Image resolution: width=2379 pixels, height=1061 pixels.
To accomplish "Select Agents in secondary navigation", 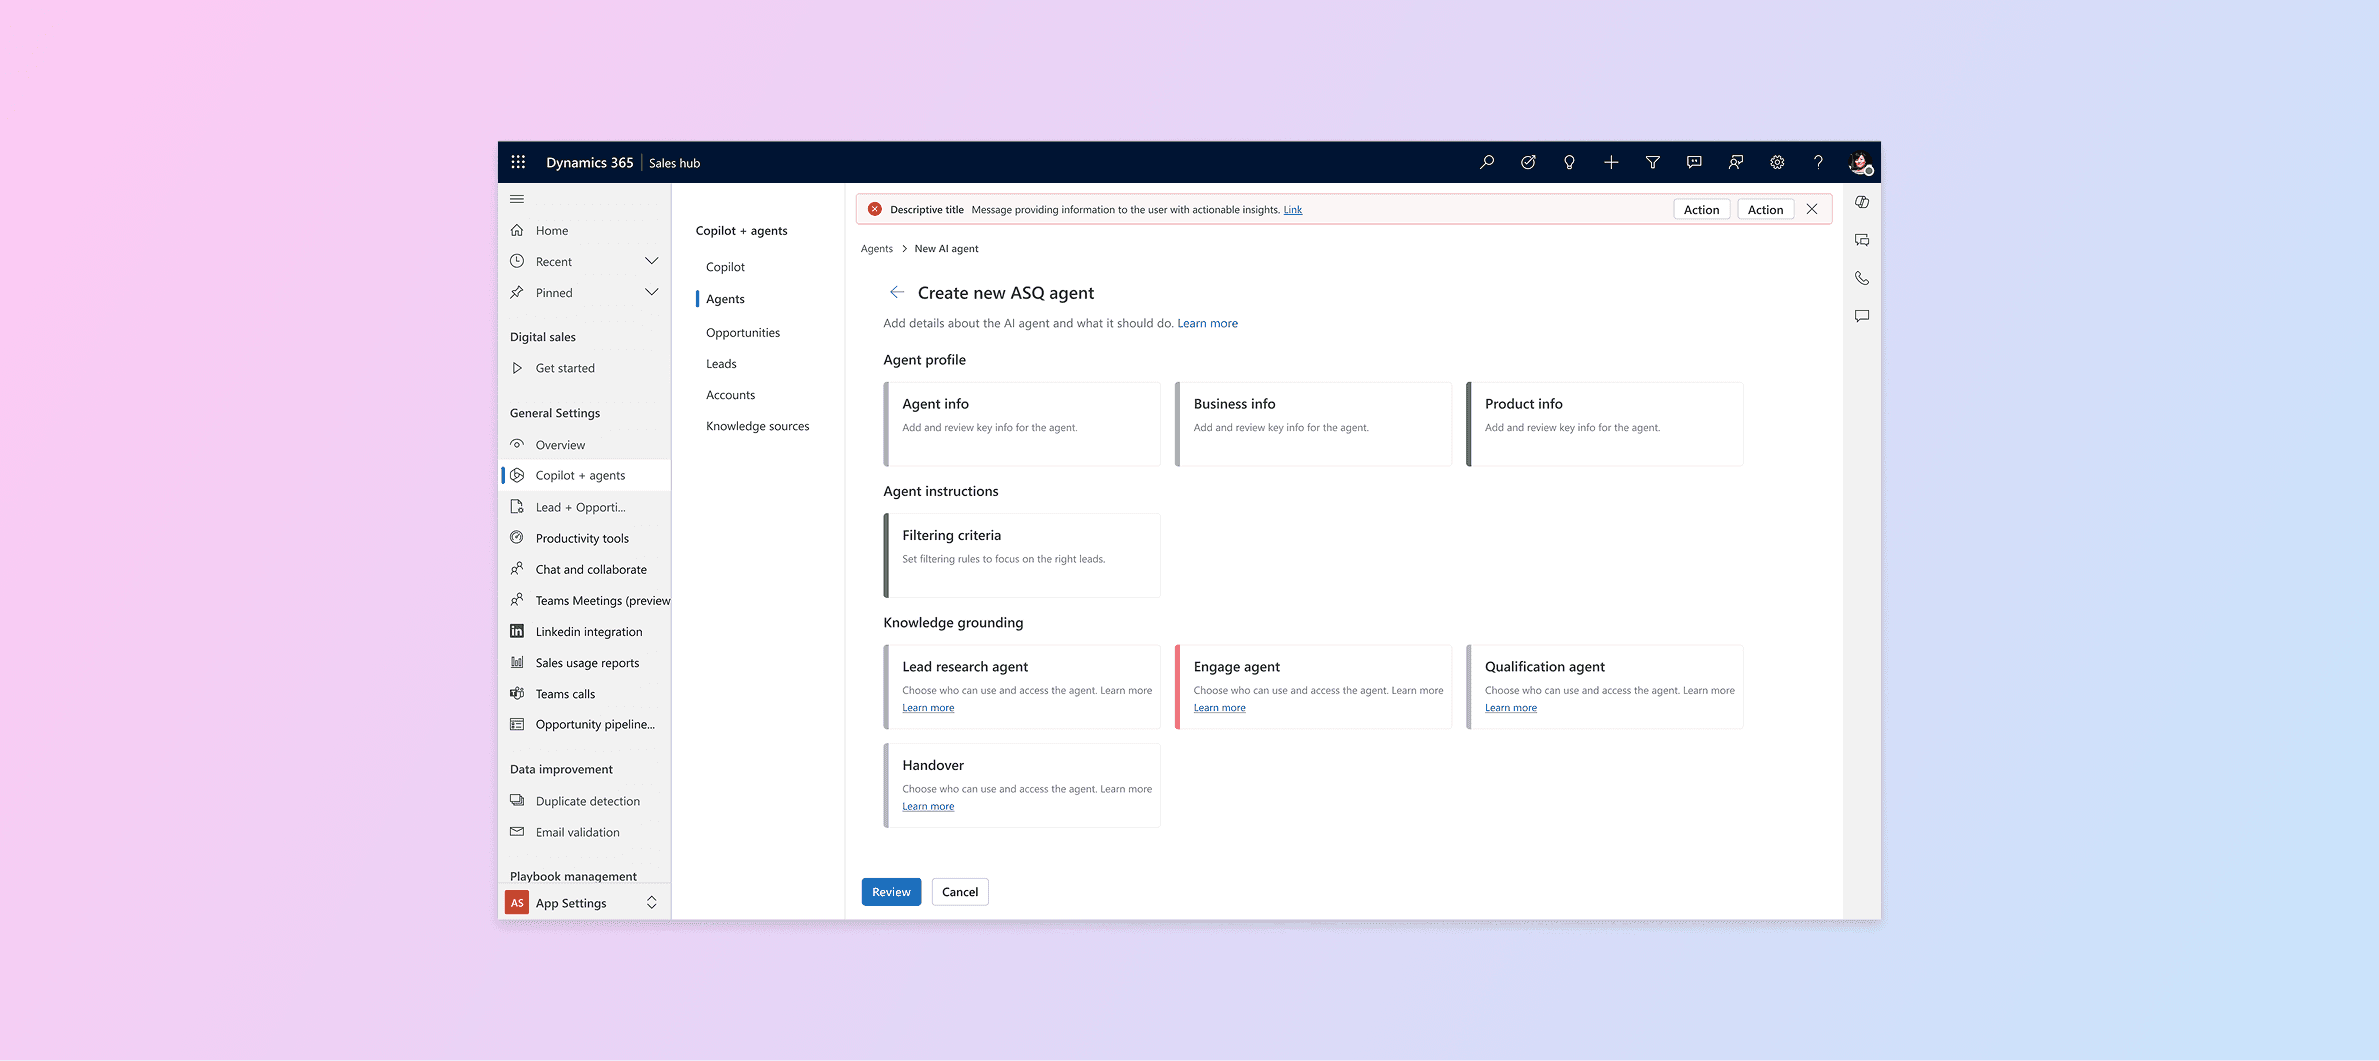I will 725,299.
